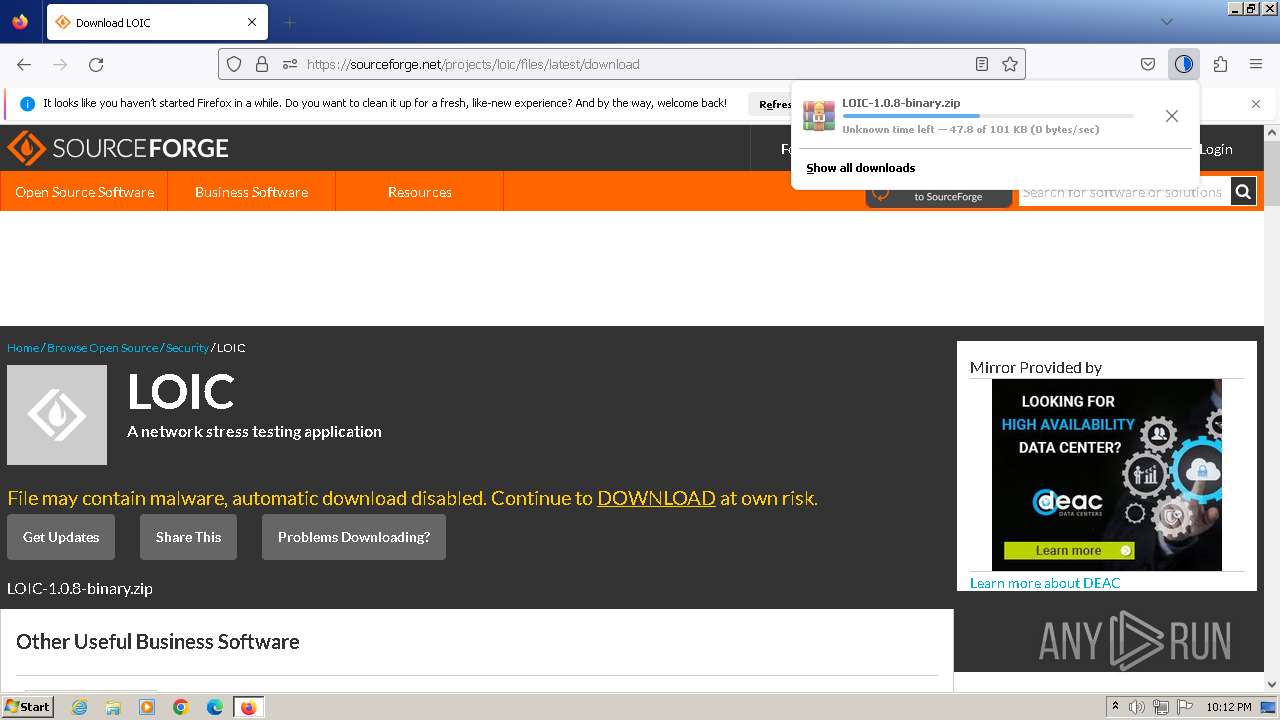The image size is (1280, 720).
Task: Click the Action Center flag icon
Action: pyautogui.click(x=1185, y=707)
